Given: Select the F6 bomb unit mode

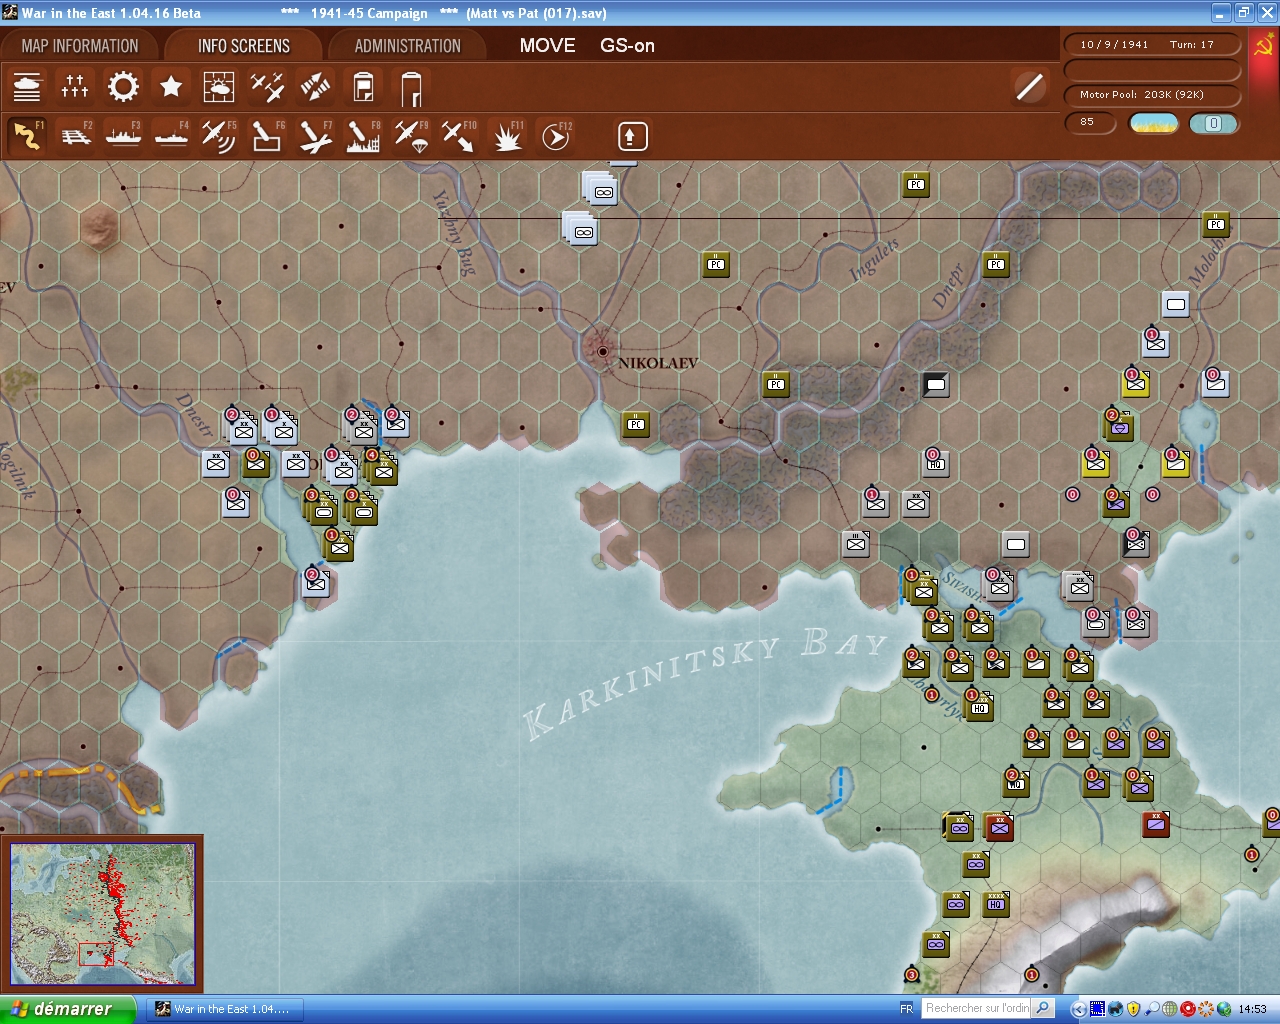Looking at the screenshot, I should [267, 136].
